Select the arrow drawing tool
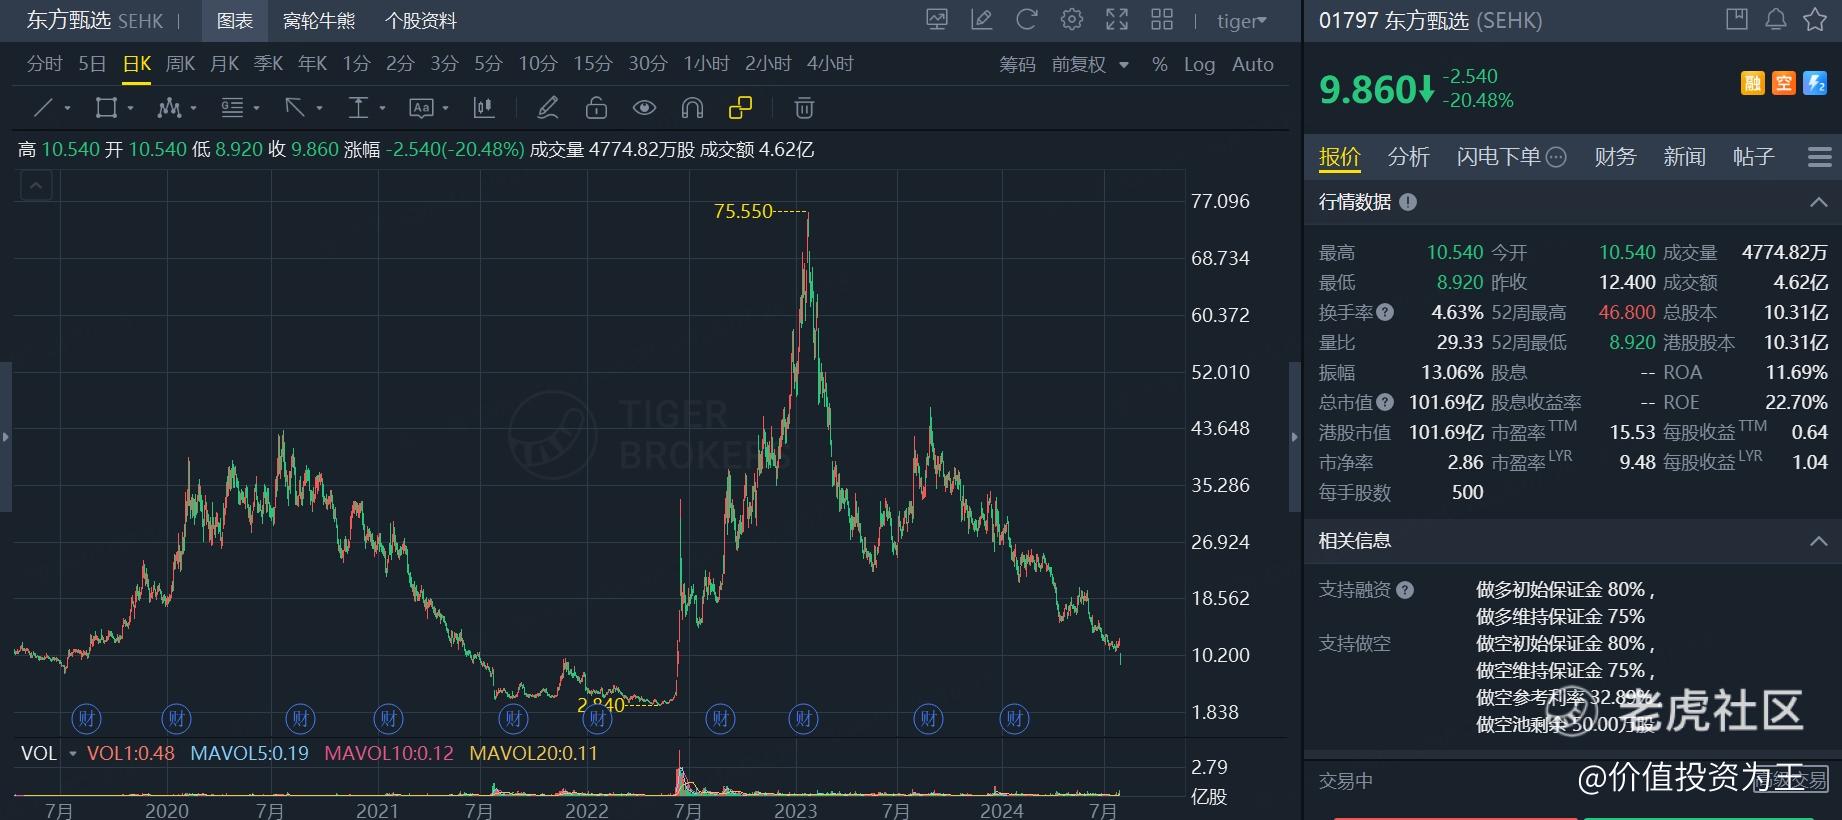The image size is (1842, 820). click(294, 108)
